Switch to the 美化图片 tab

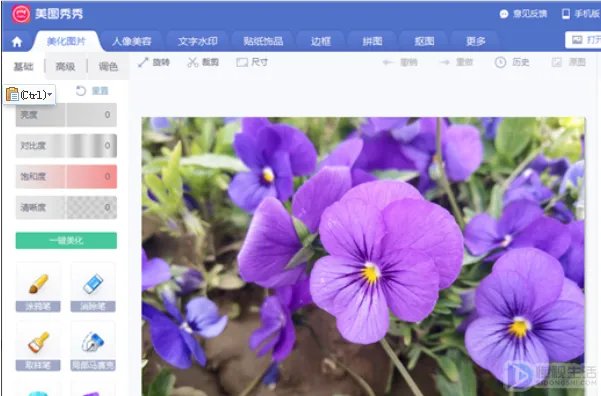(66, 41)
